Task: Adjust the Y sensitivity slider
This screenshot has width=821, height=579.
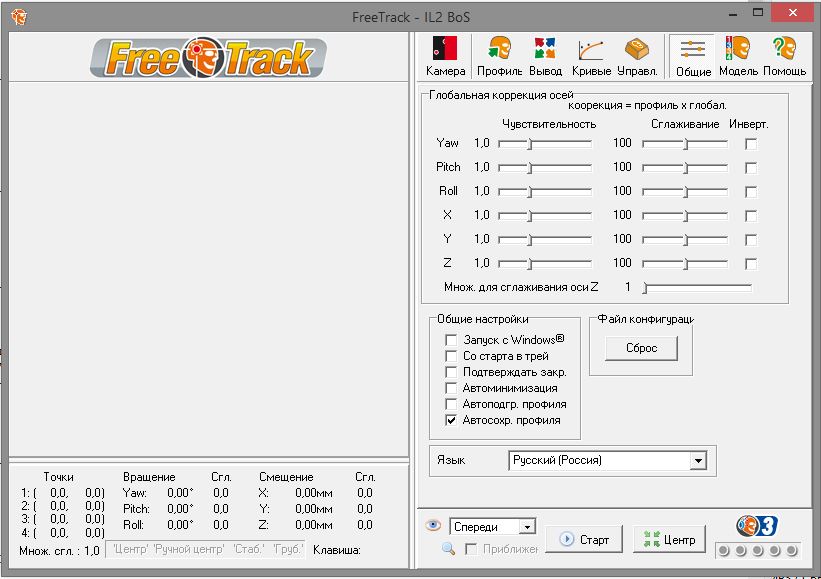Action: tap(545, 240)
